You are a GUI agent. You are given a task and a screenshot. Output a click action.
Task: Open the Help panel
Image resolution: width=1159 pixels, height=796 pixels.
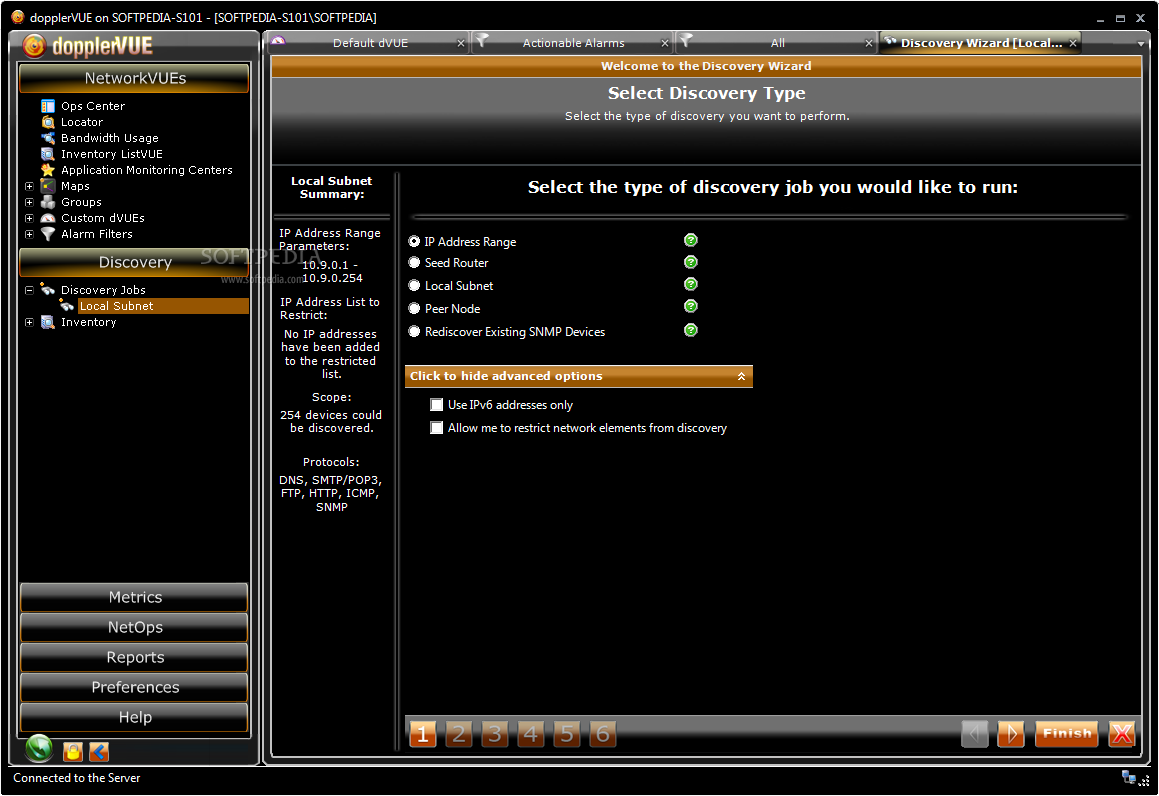(x=135, y=718)
